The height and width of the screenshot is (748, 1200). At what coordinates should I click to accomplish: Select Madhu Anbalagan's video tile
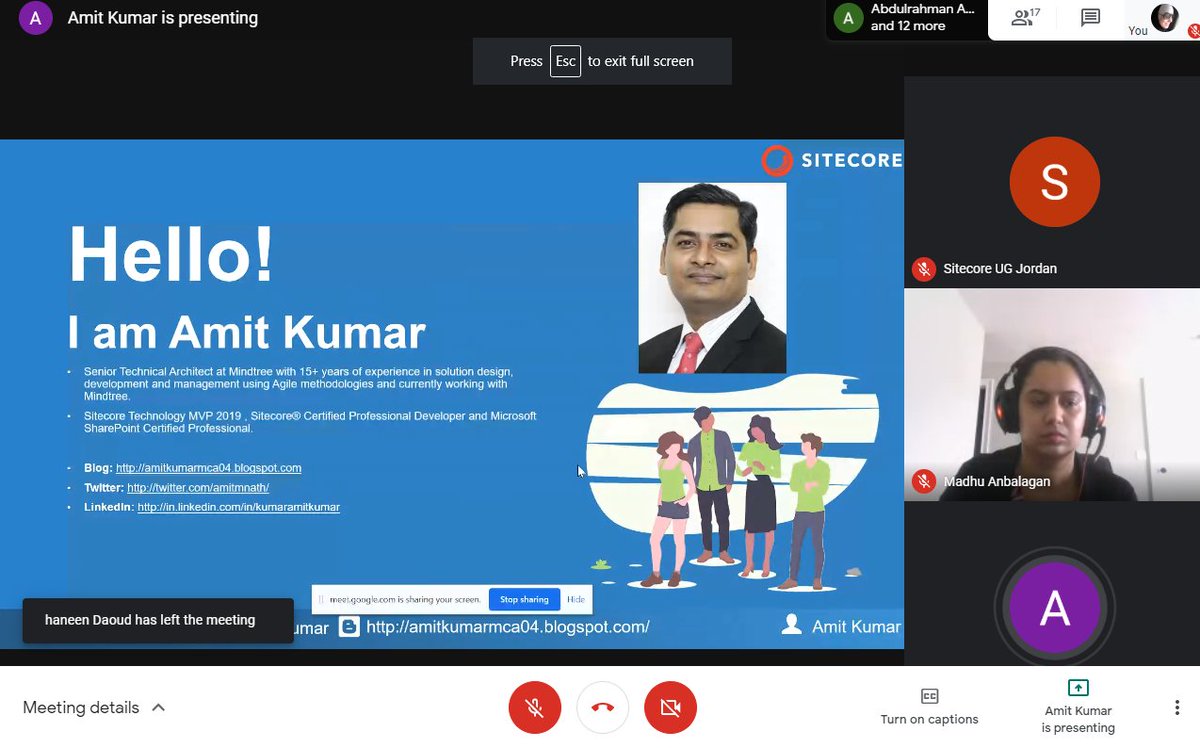pyautogui.click(x=1052, y=395)
